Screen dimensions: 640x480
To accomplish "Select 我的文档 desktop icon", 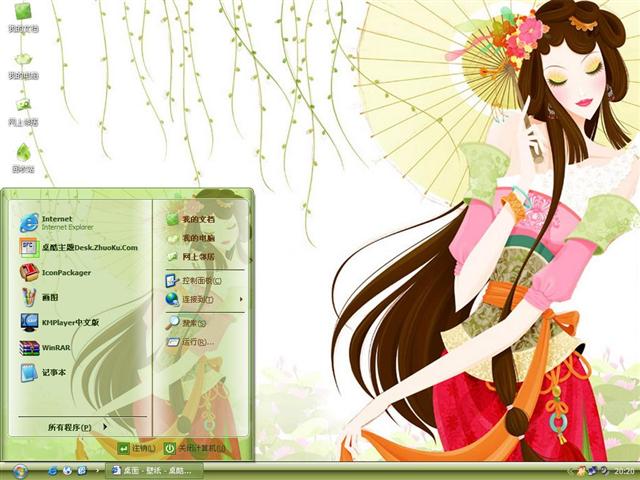I will [23, 17].
